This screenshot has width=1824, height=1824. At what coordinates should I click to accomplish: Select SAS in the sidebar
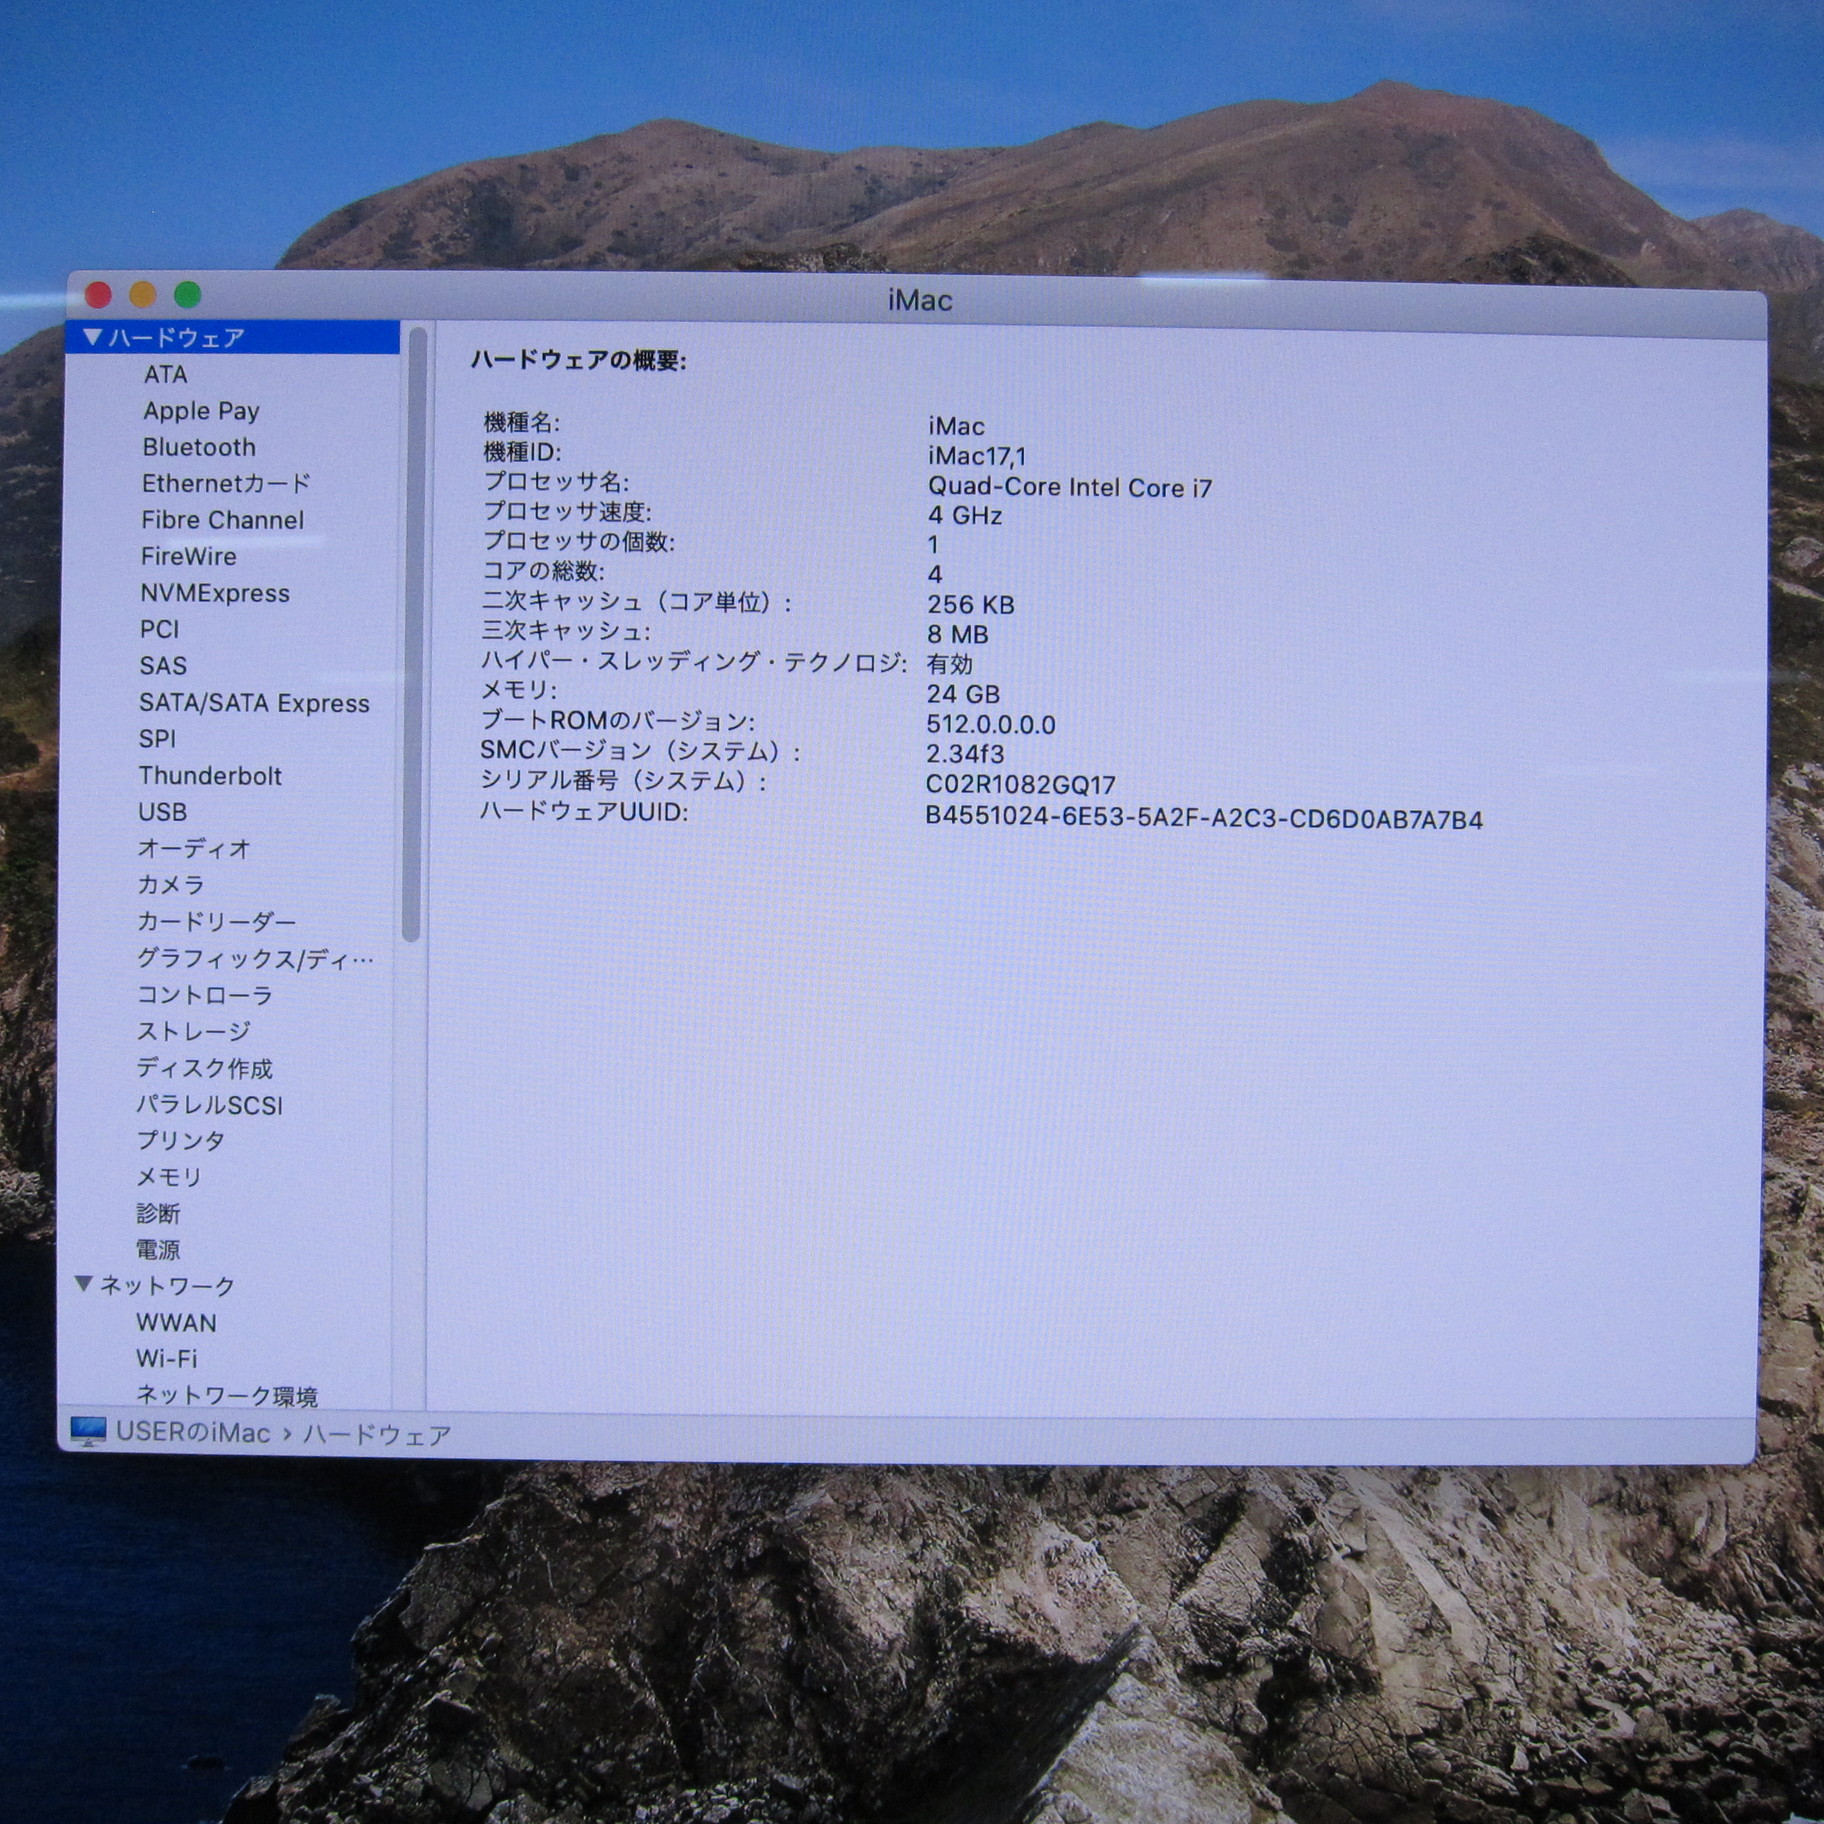click(x=163, y=666)
